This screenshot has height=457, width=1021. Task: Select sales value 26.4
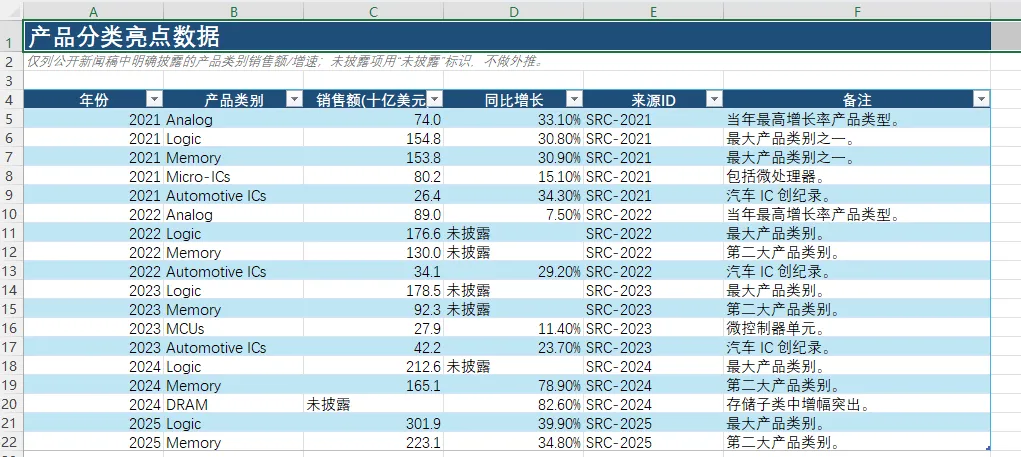pos(373,195)
